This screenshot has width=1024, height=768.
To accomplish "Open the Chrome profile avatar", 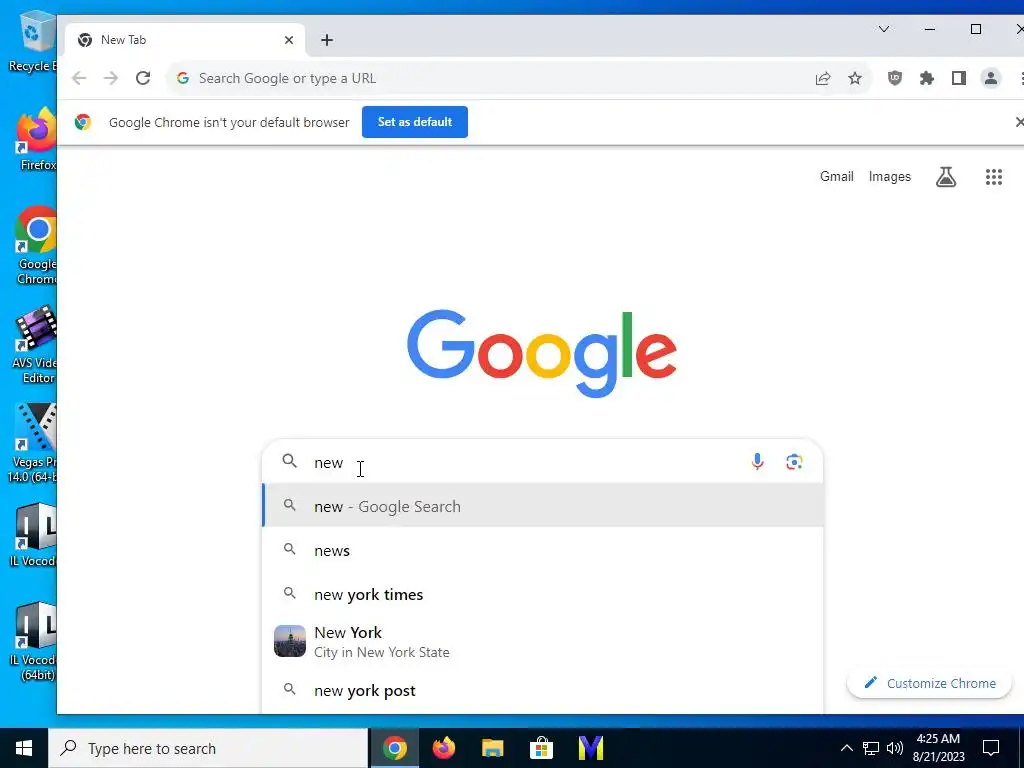I will tap(991, 78).
